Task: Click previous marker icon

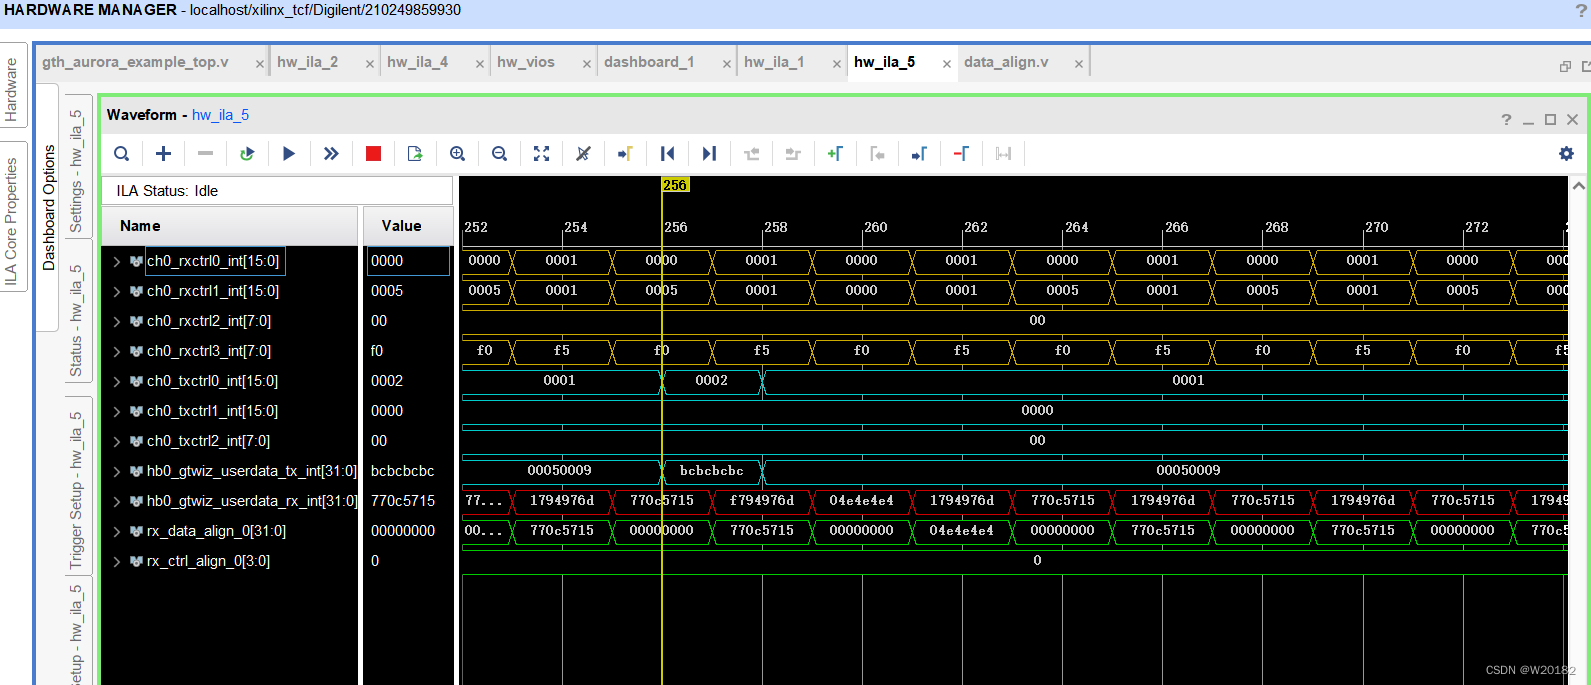Action: tap(877, 154)
